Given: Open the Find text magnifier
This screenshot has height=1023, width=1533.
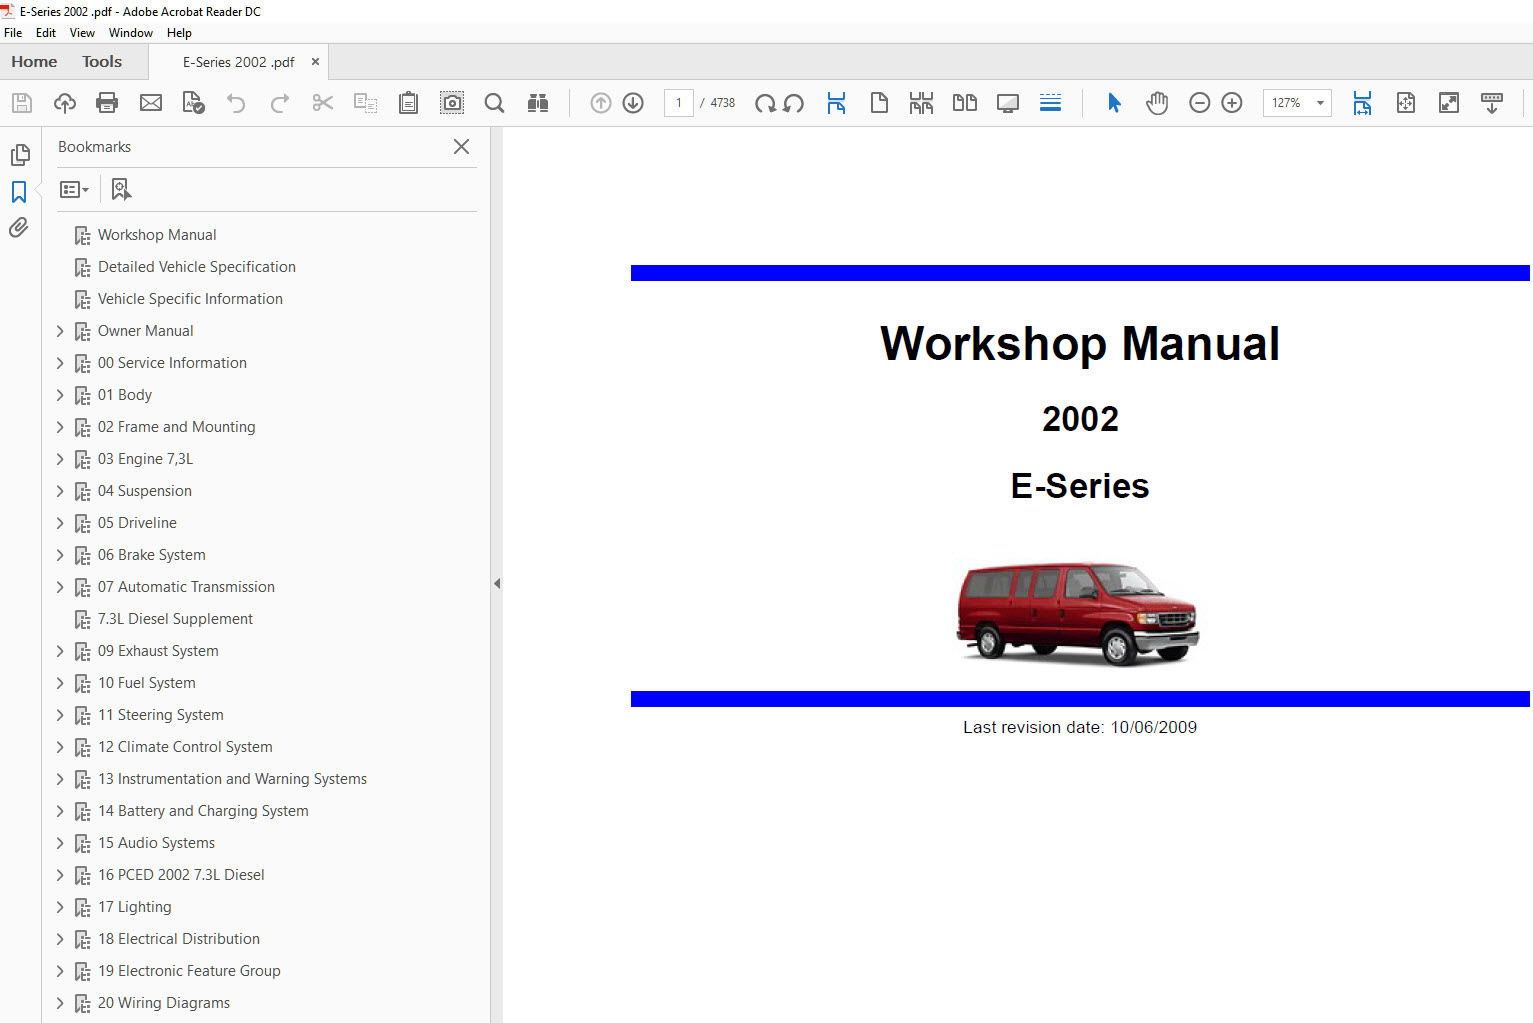Looking at the screenshot, I should [x=494, y=103].
